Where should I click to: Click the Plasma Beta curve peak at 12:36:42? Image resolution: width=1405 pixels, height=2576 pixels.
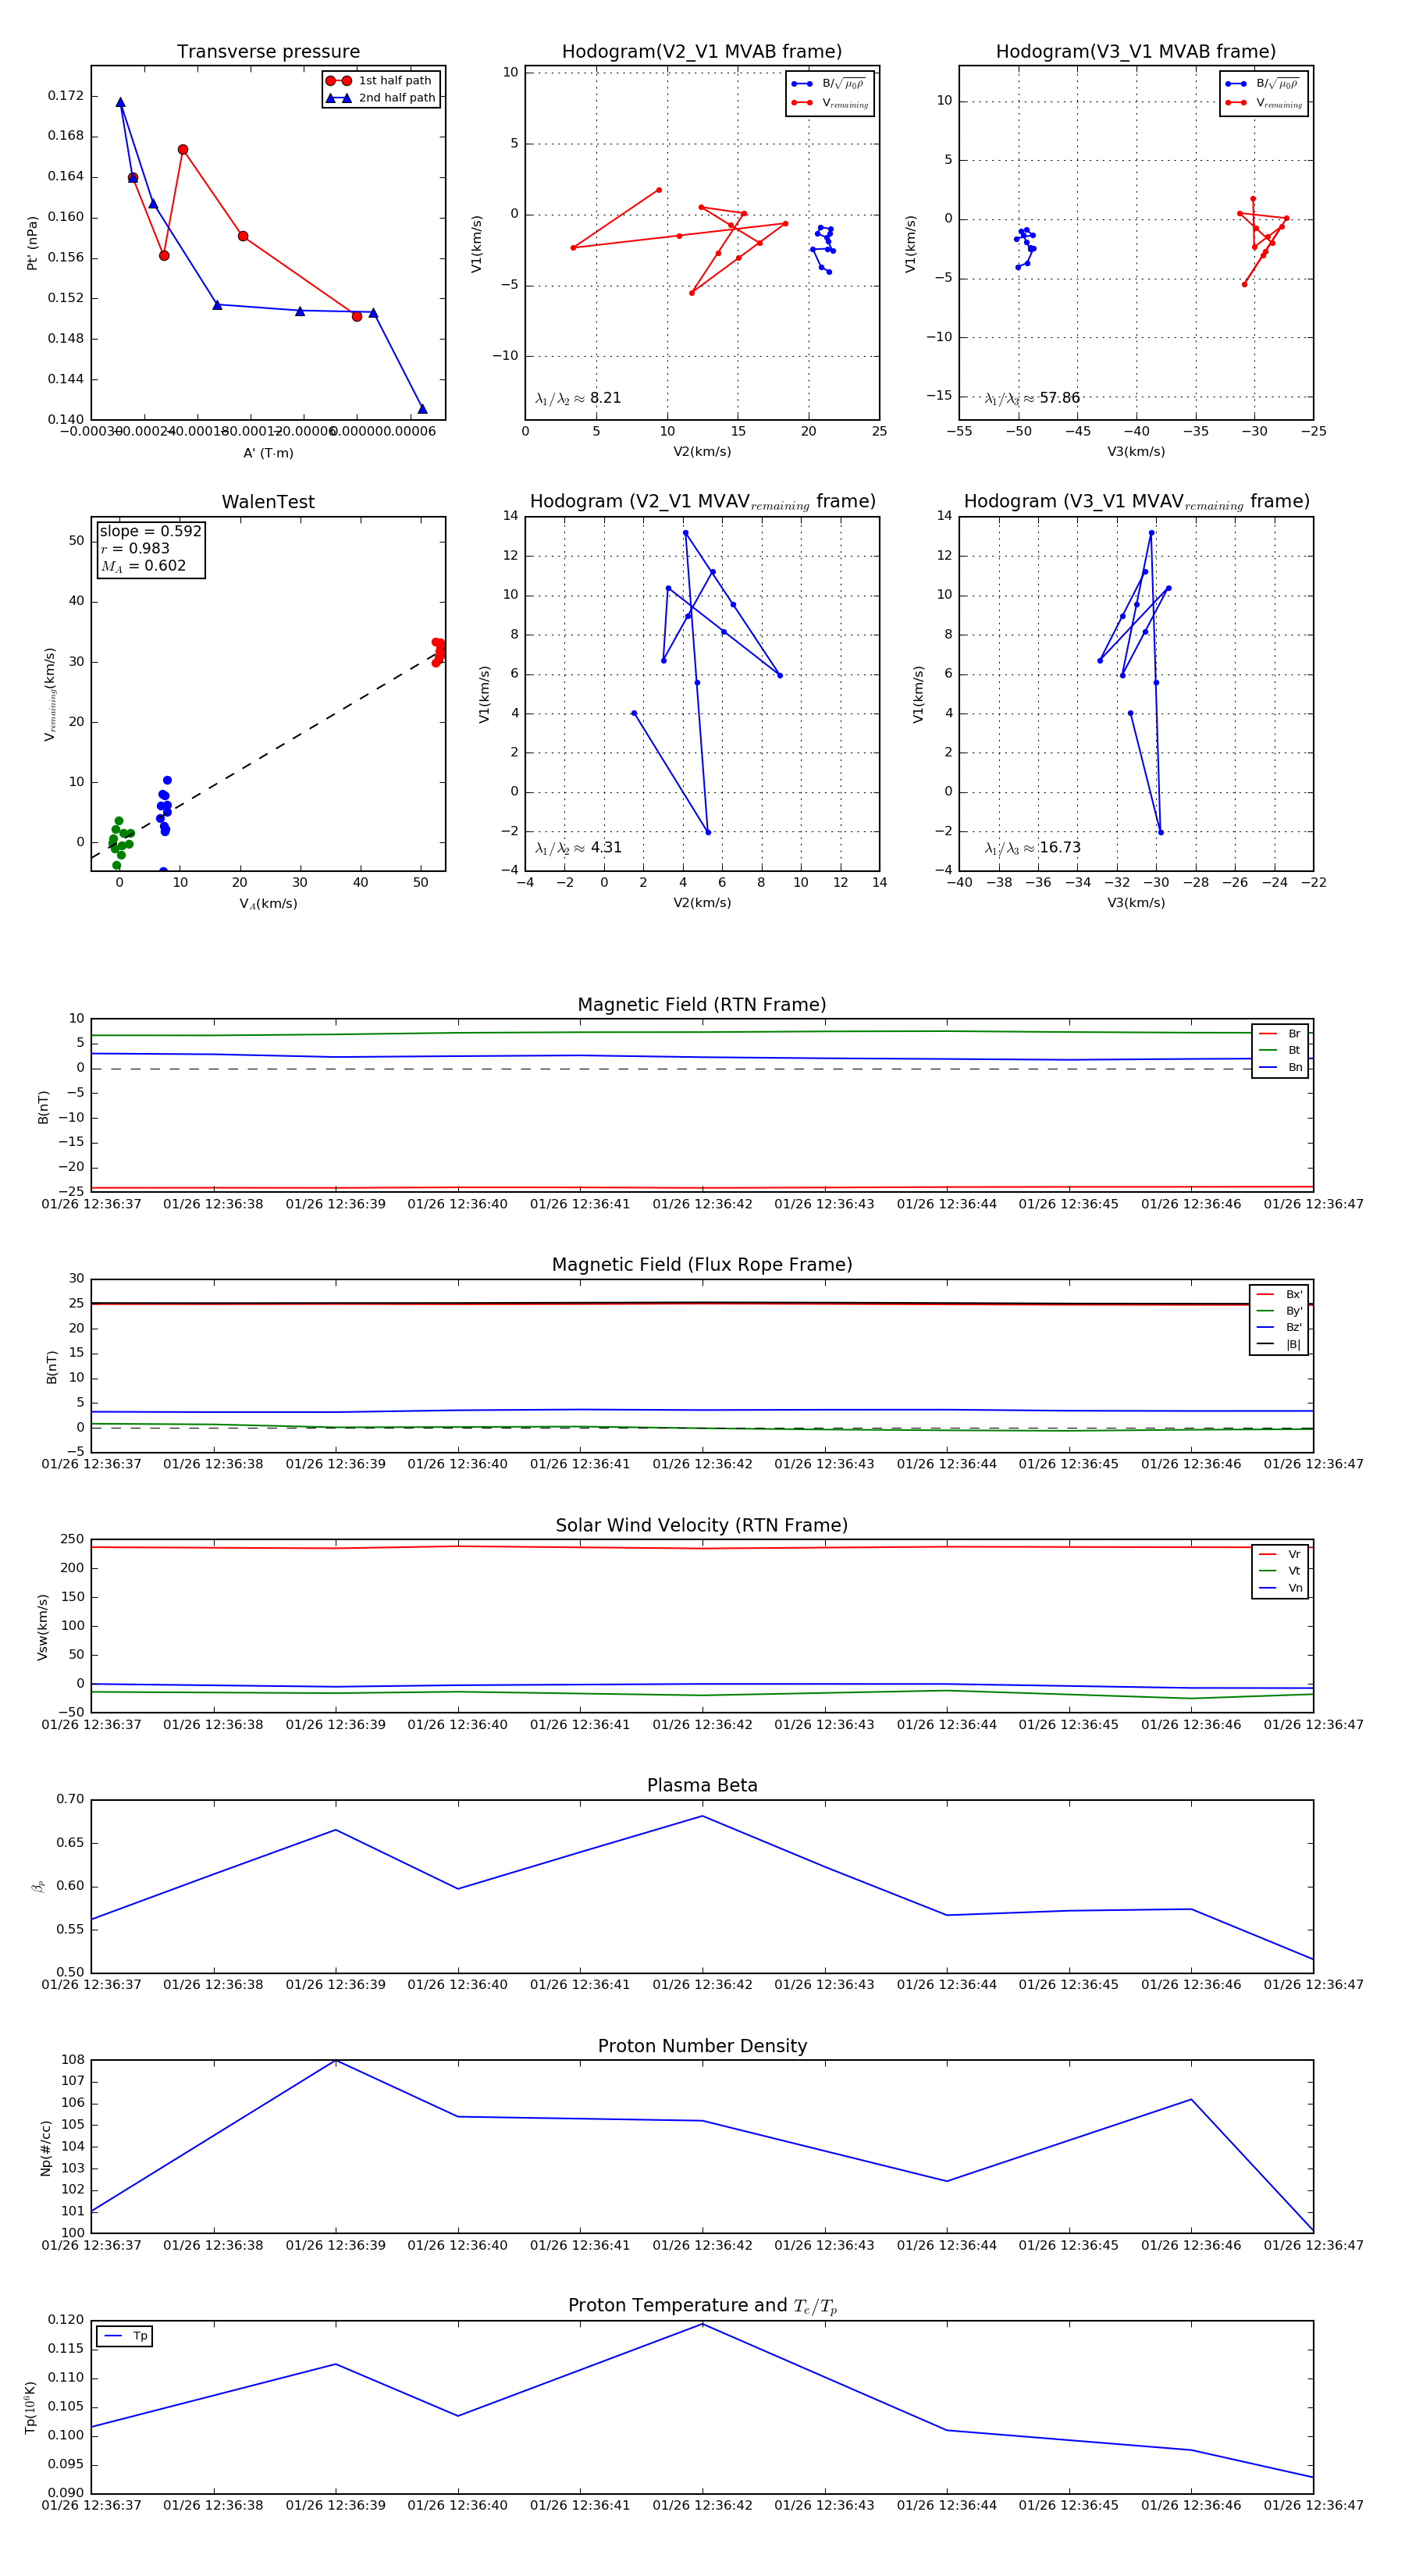pos(702,1816)
